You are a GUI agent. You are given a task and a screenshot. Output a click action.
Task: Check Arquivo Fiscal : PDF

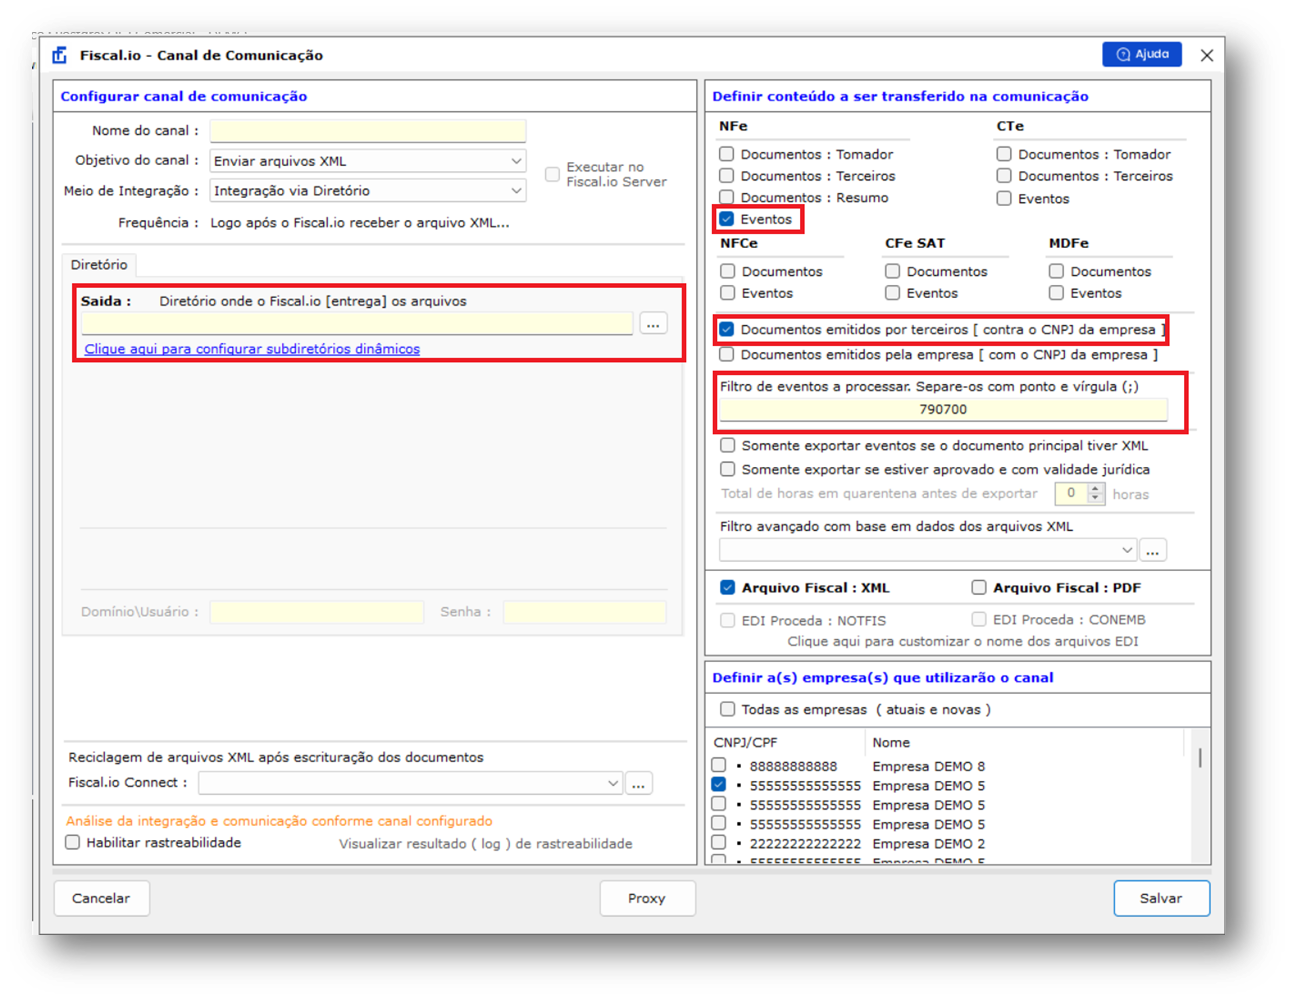[x=979, y=588]
